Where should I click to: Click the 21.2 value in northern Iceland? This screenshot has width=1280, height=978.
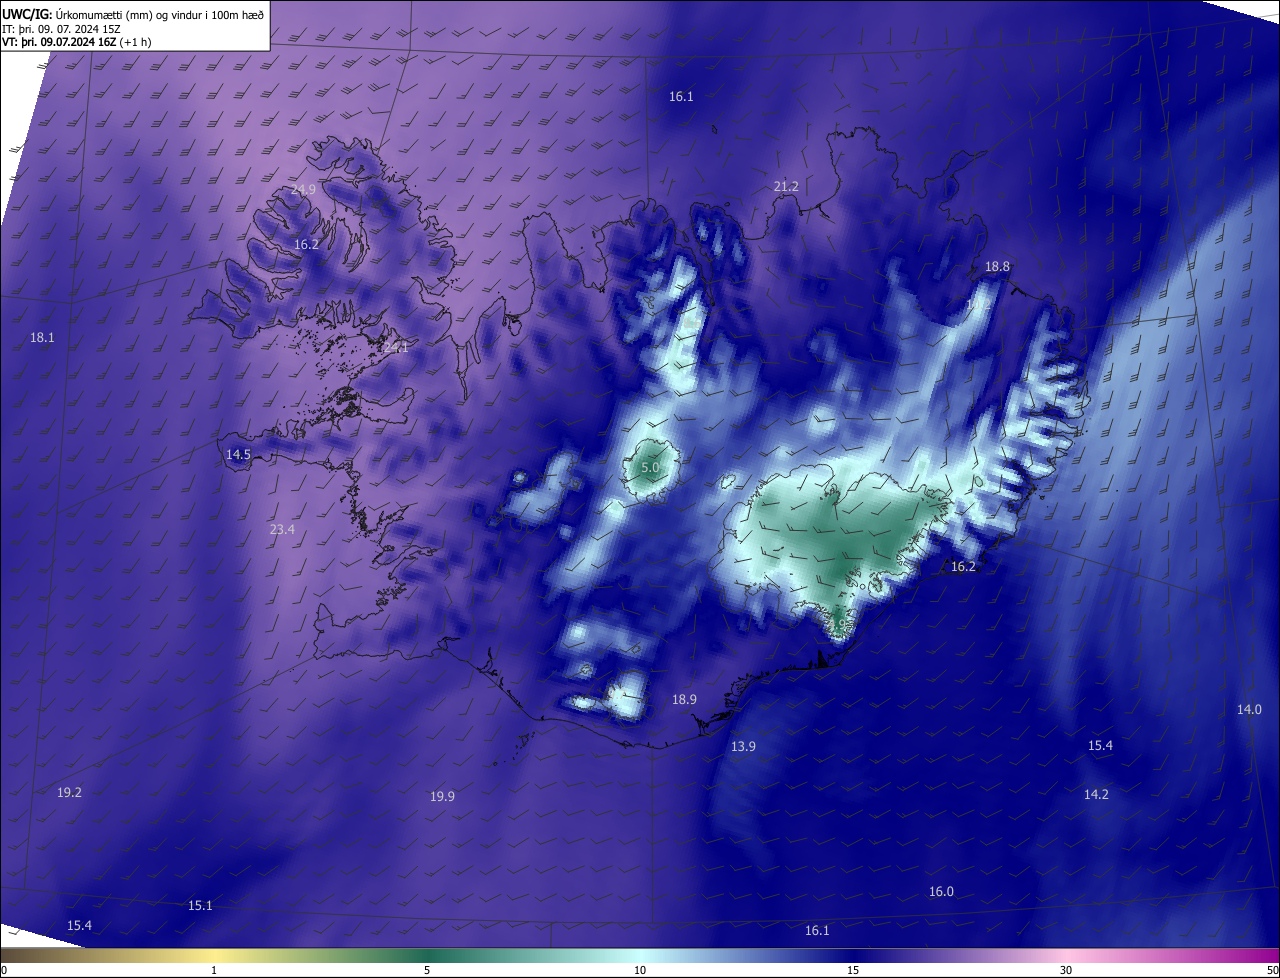pyautogui.click(x=786, y=187)
